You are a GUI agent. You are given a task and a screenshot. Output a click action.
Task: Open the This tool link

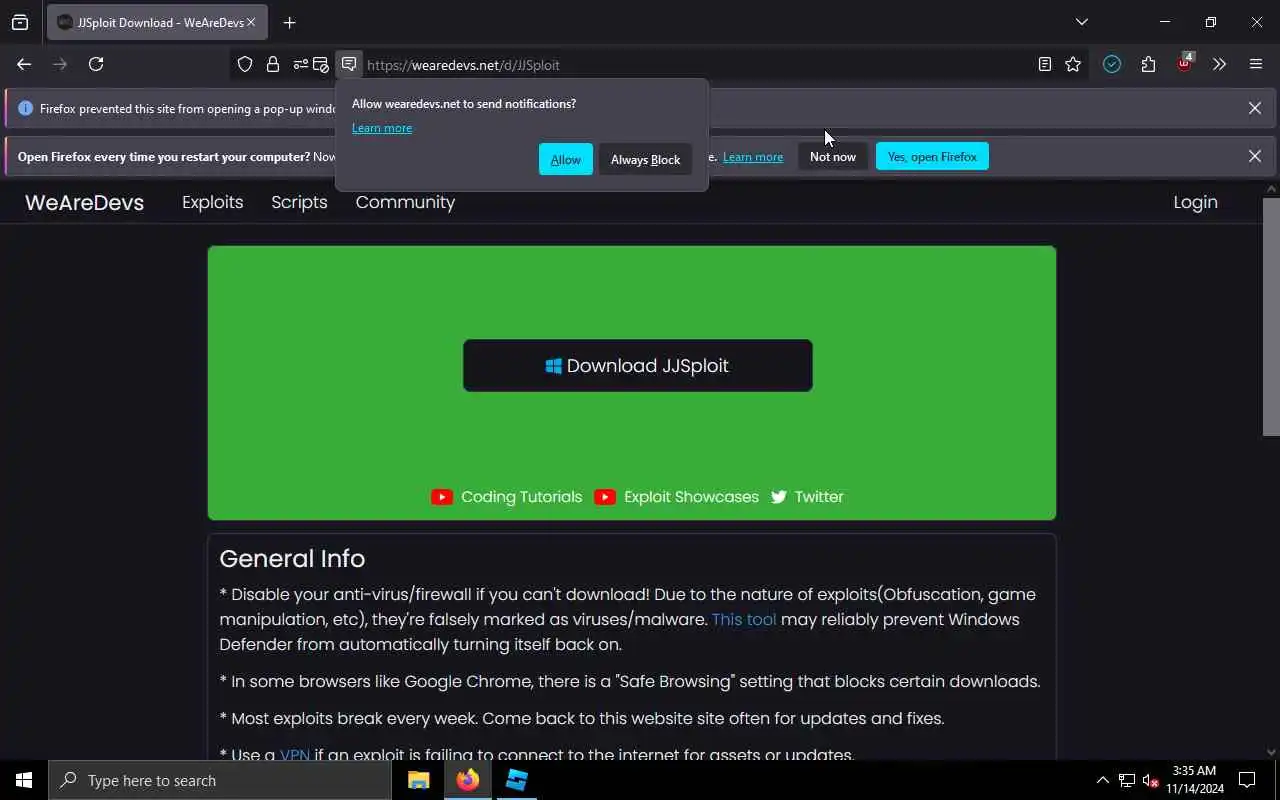point(744,619)
